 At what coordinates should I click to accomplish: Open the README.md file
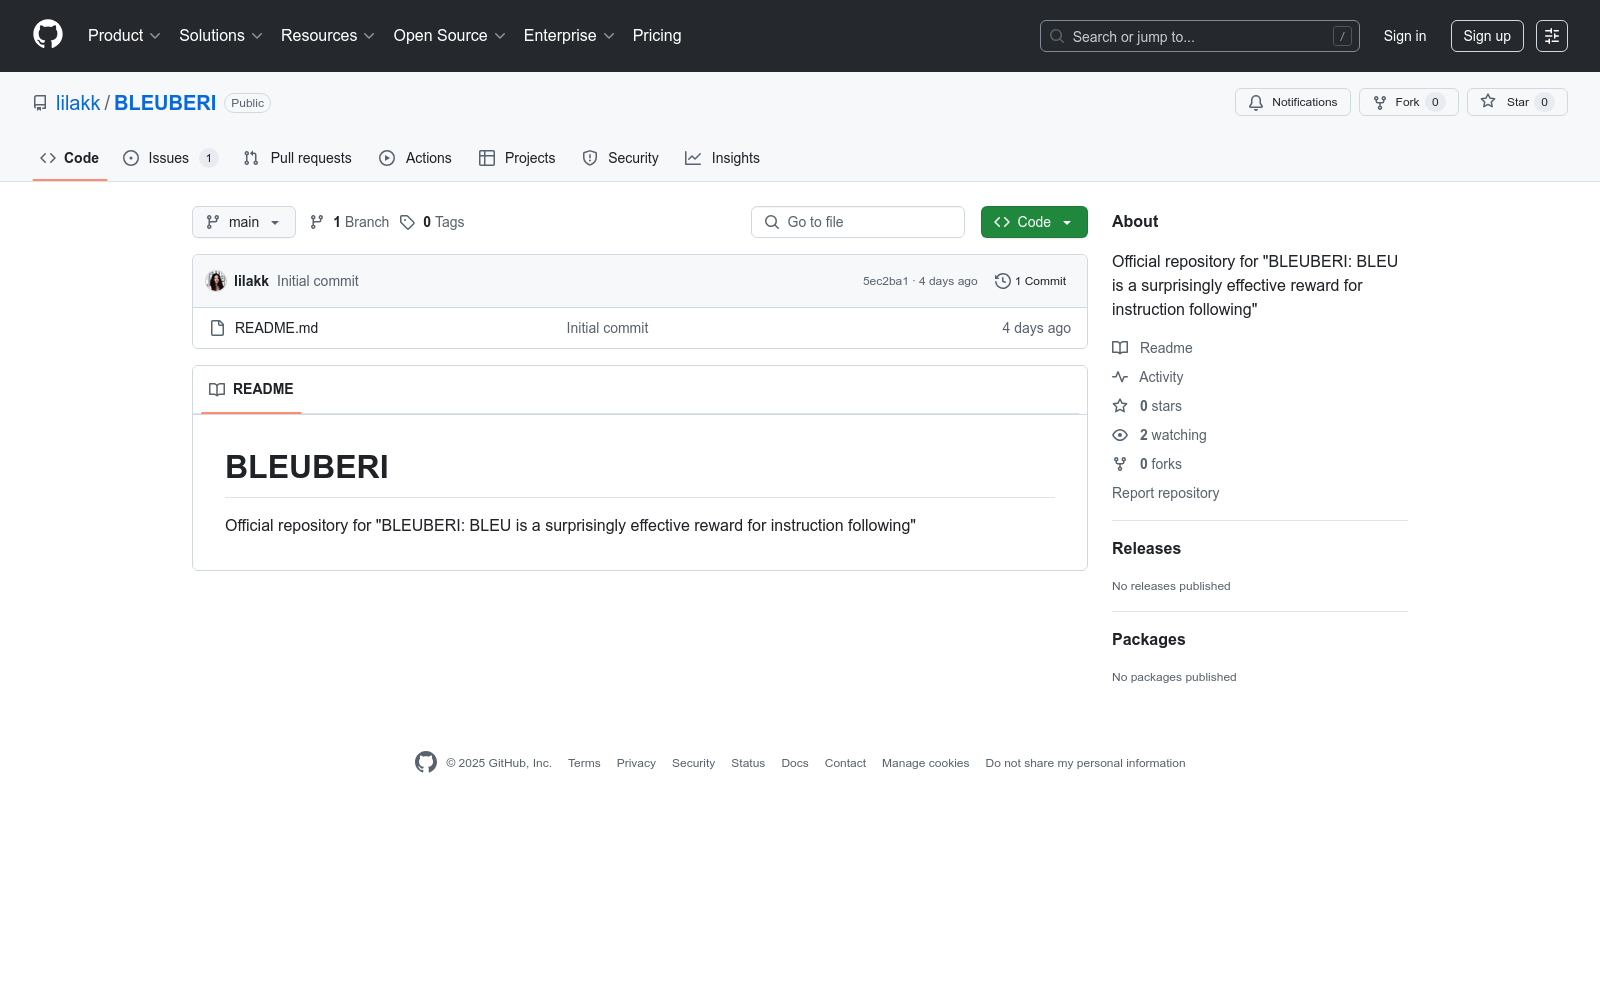[x=276, y=328]
